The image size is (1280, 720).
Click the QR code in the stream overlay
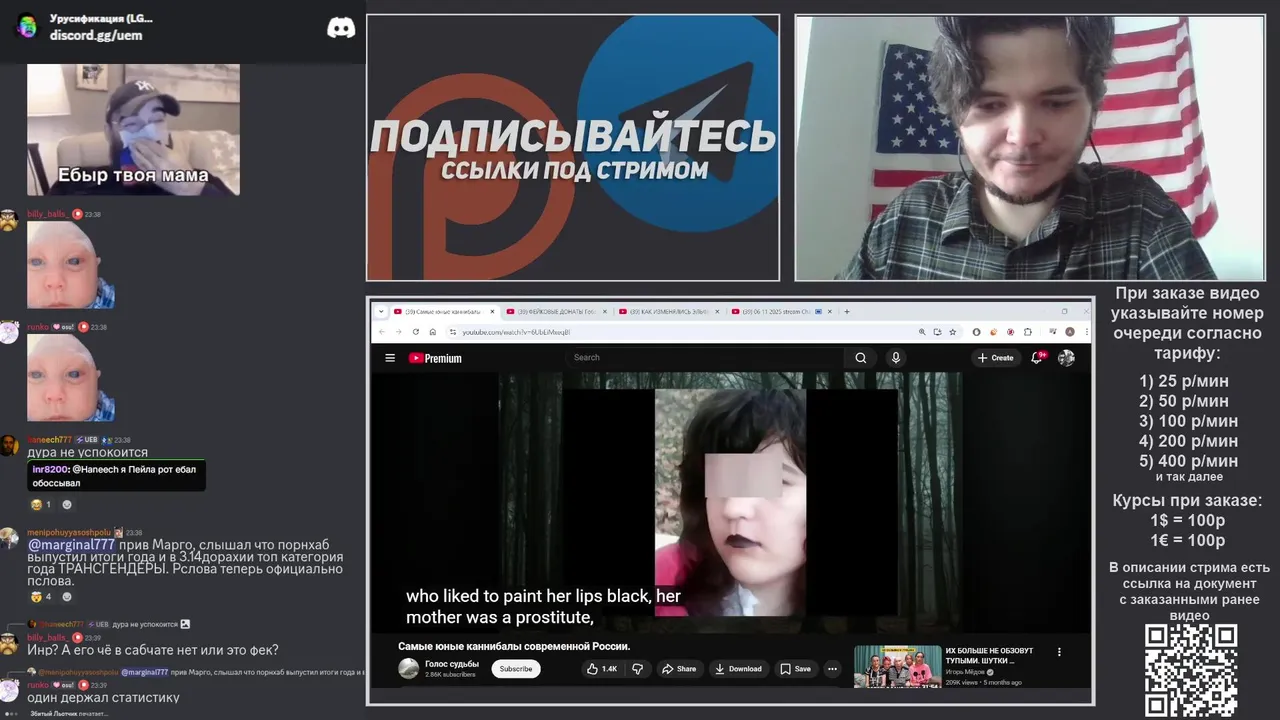1191,671
